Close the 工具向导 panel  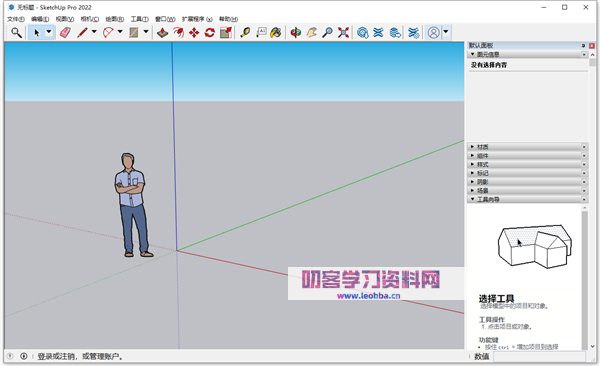point(584,199)
